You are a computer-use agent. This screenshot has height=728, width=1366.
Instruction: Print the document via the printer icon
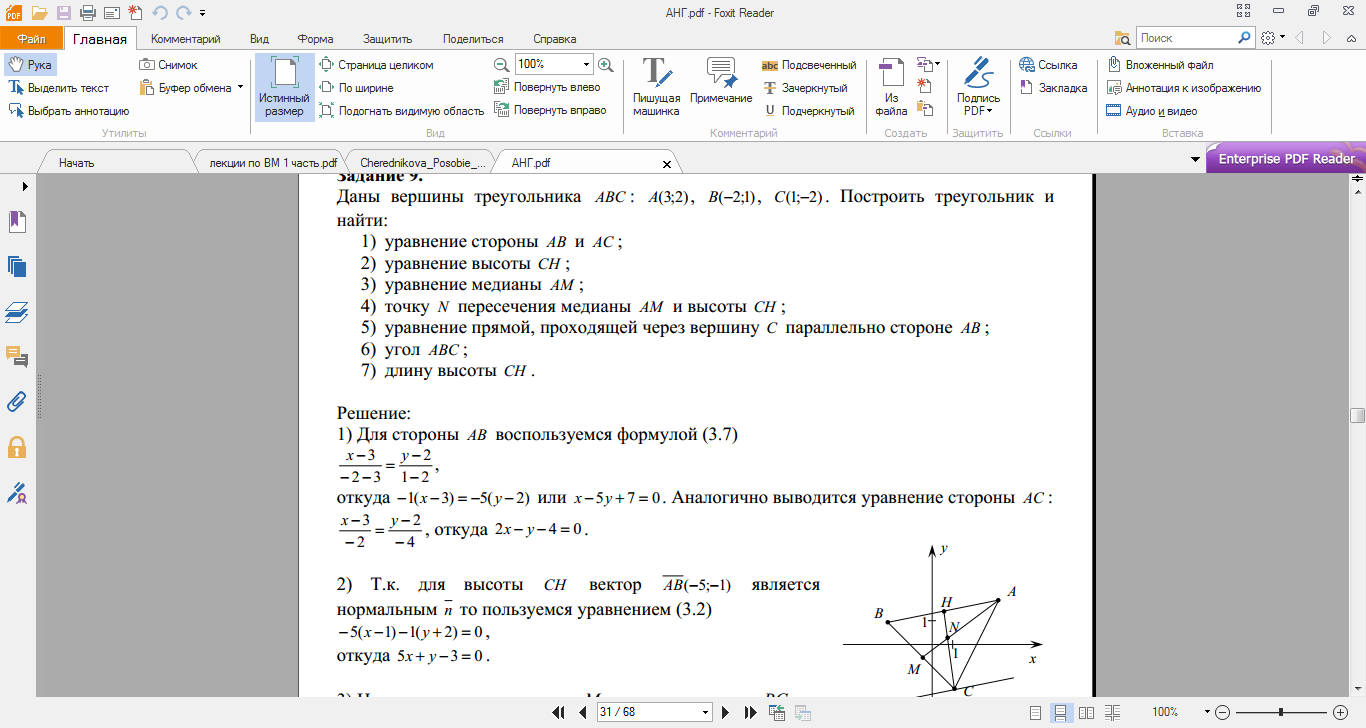point(87,13)
